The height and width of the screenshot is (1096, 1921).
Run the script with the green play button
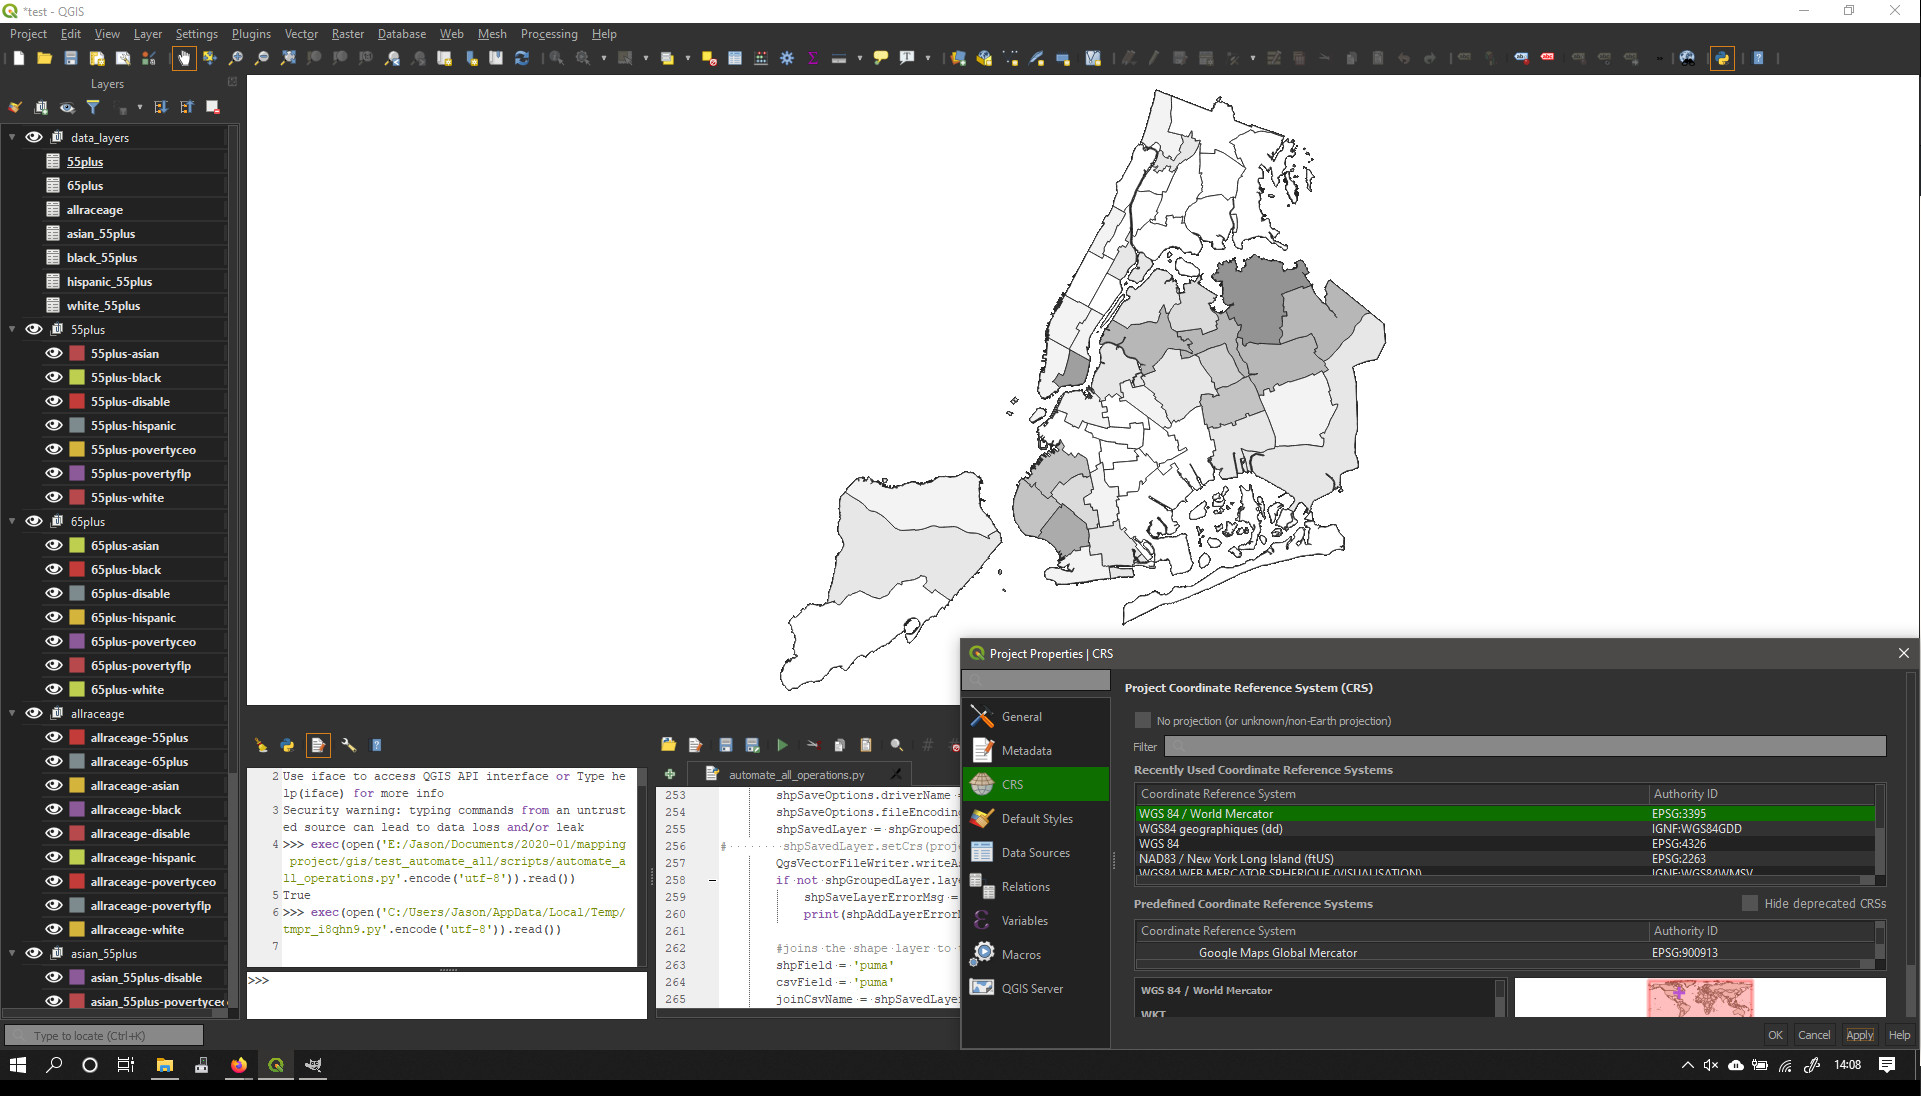(x=782, y=745)
